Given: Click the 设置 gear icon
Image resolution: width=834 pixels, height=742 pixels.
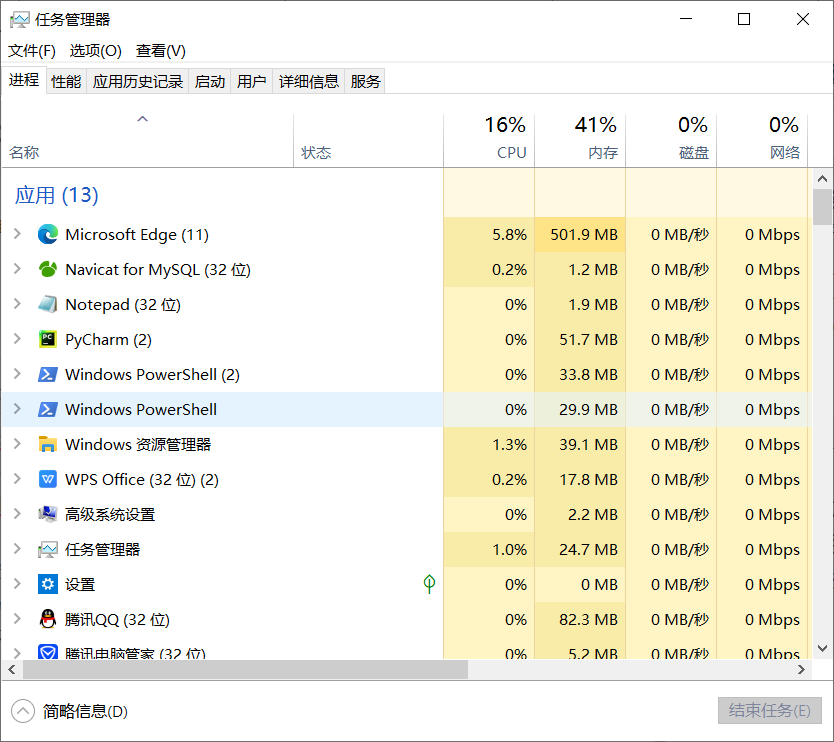Looking at the screenshot, I should tap(48, 584).
